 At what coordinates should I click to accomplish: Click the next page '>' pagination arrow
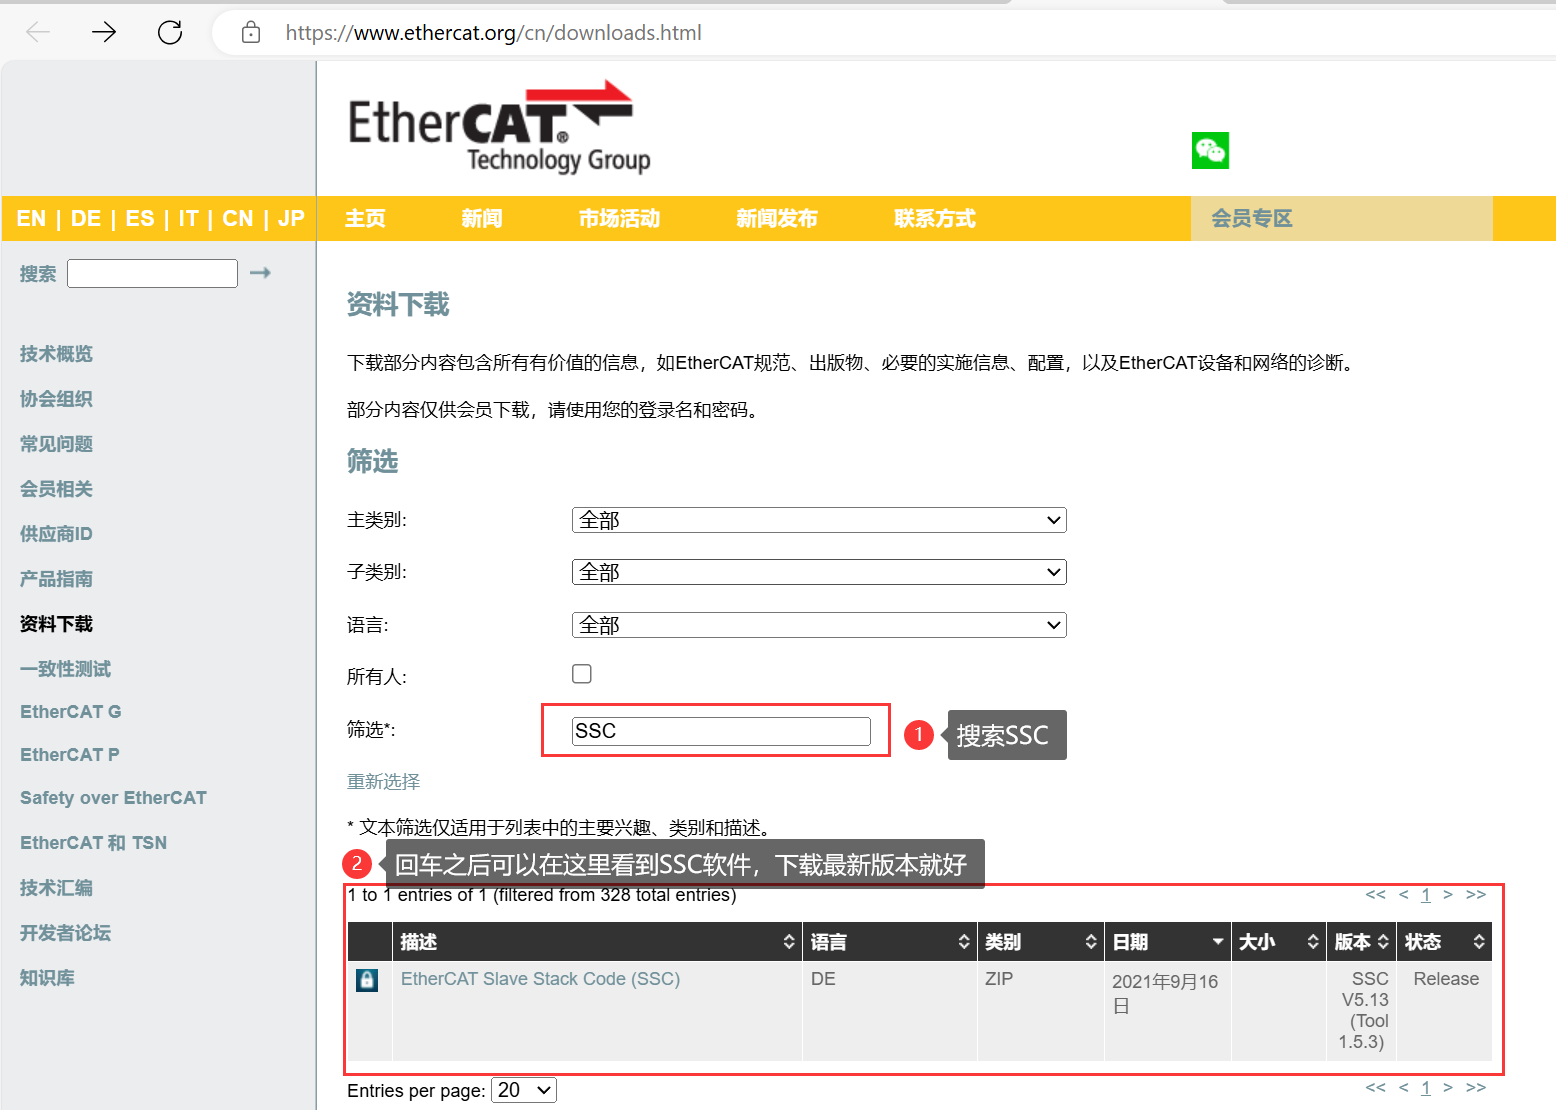(x=1447, y=894)
